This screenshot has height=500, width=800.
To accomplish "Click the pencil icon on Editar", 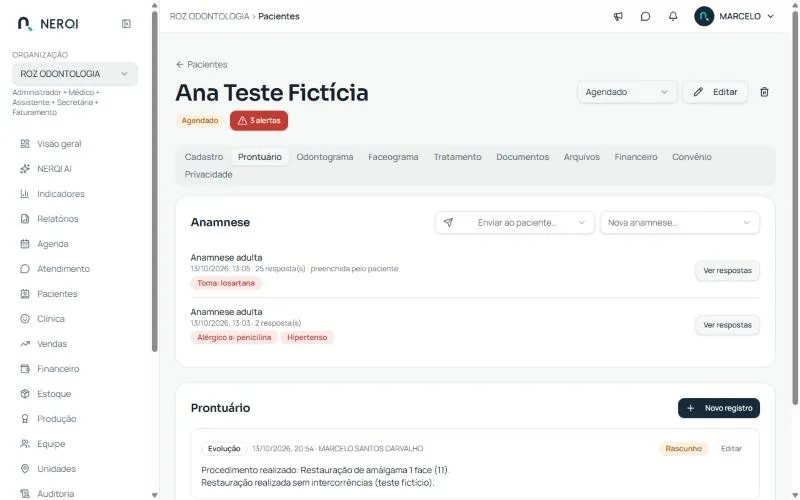I will 698,92.
